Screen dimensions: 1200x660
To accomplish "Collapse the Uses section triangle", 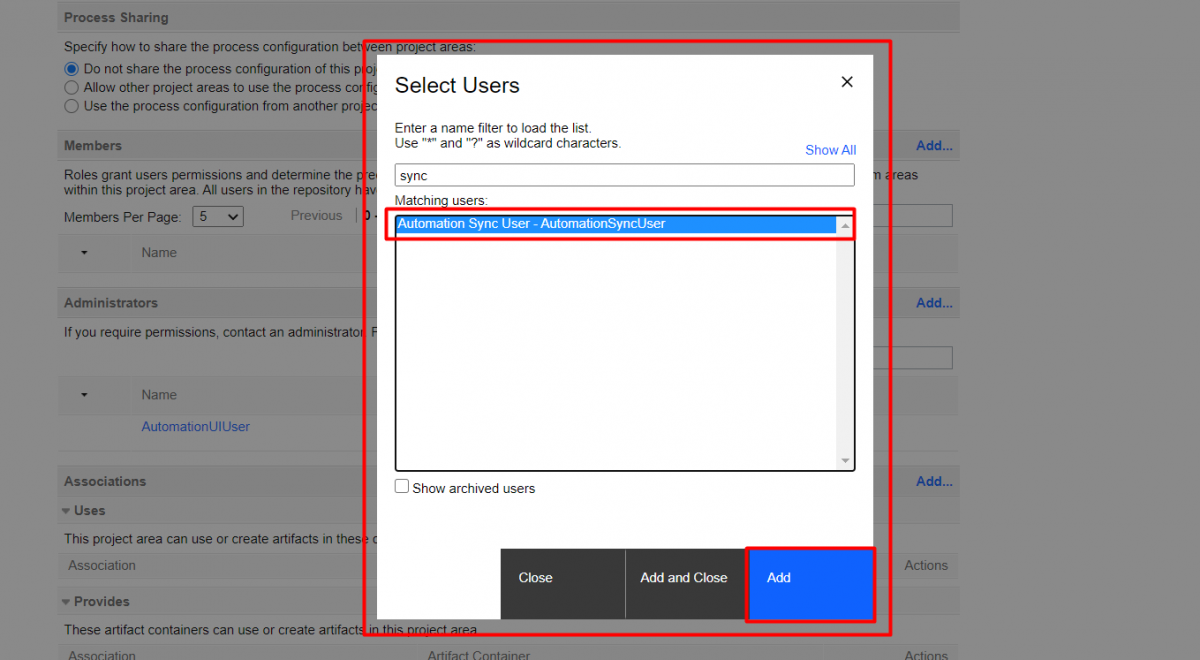I will pos(66,511).
